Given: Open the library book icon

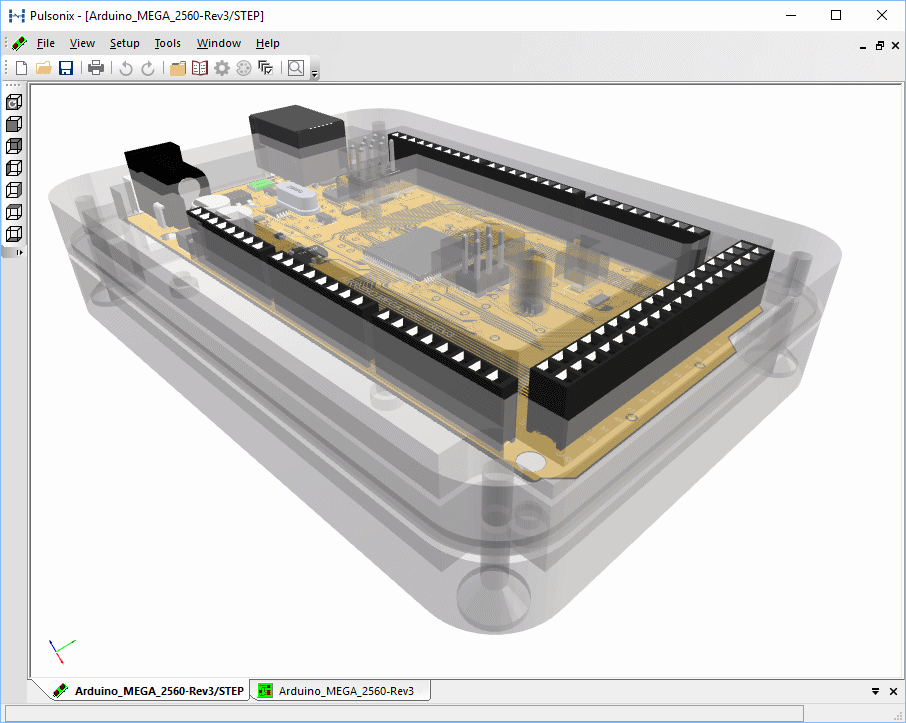Looking at the screenshot, I should coord(200,68).
